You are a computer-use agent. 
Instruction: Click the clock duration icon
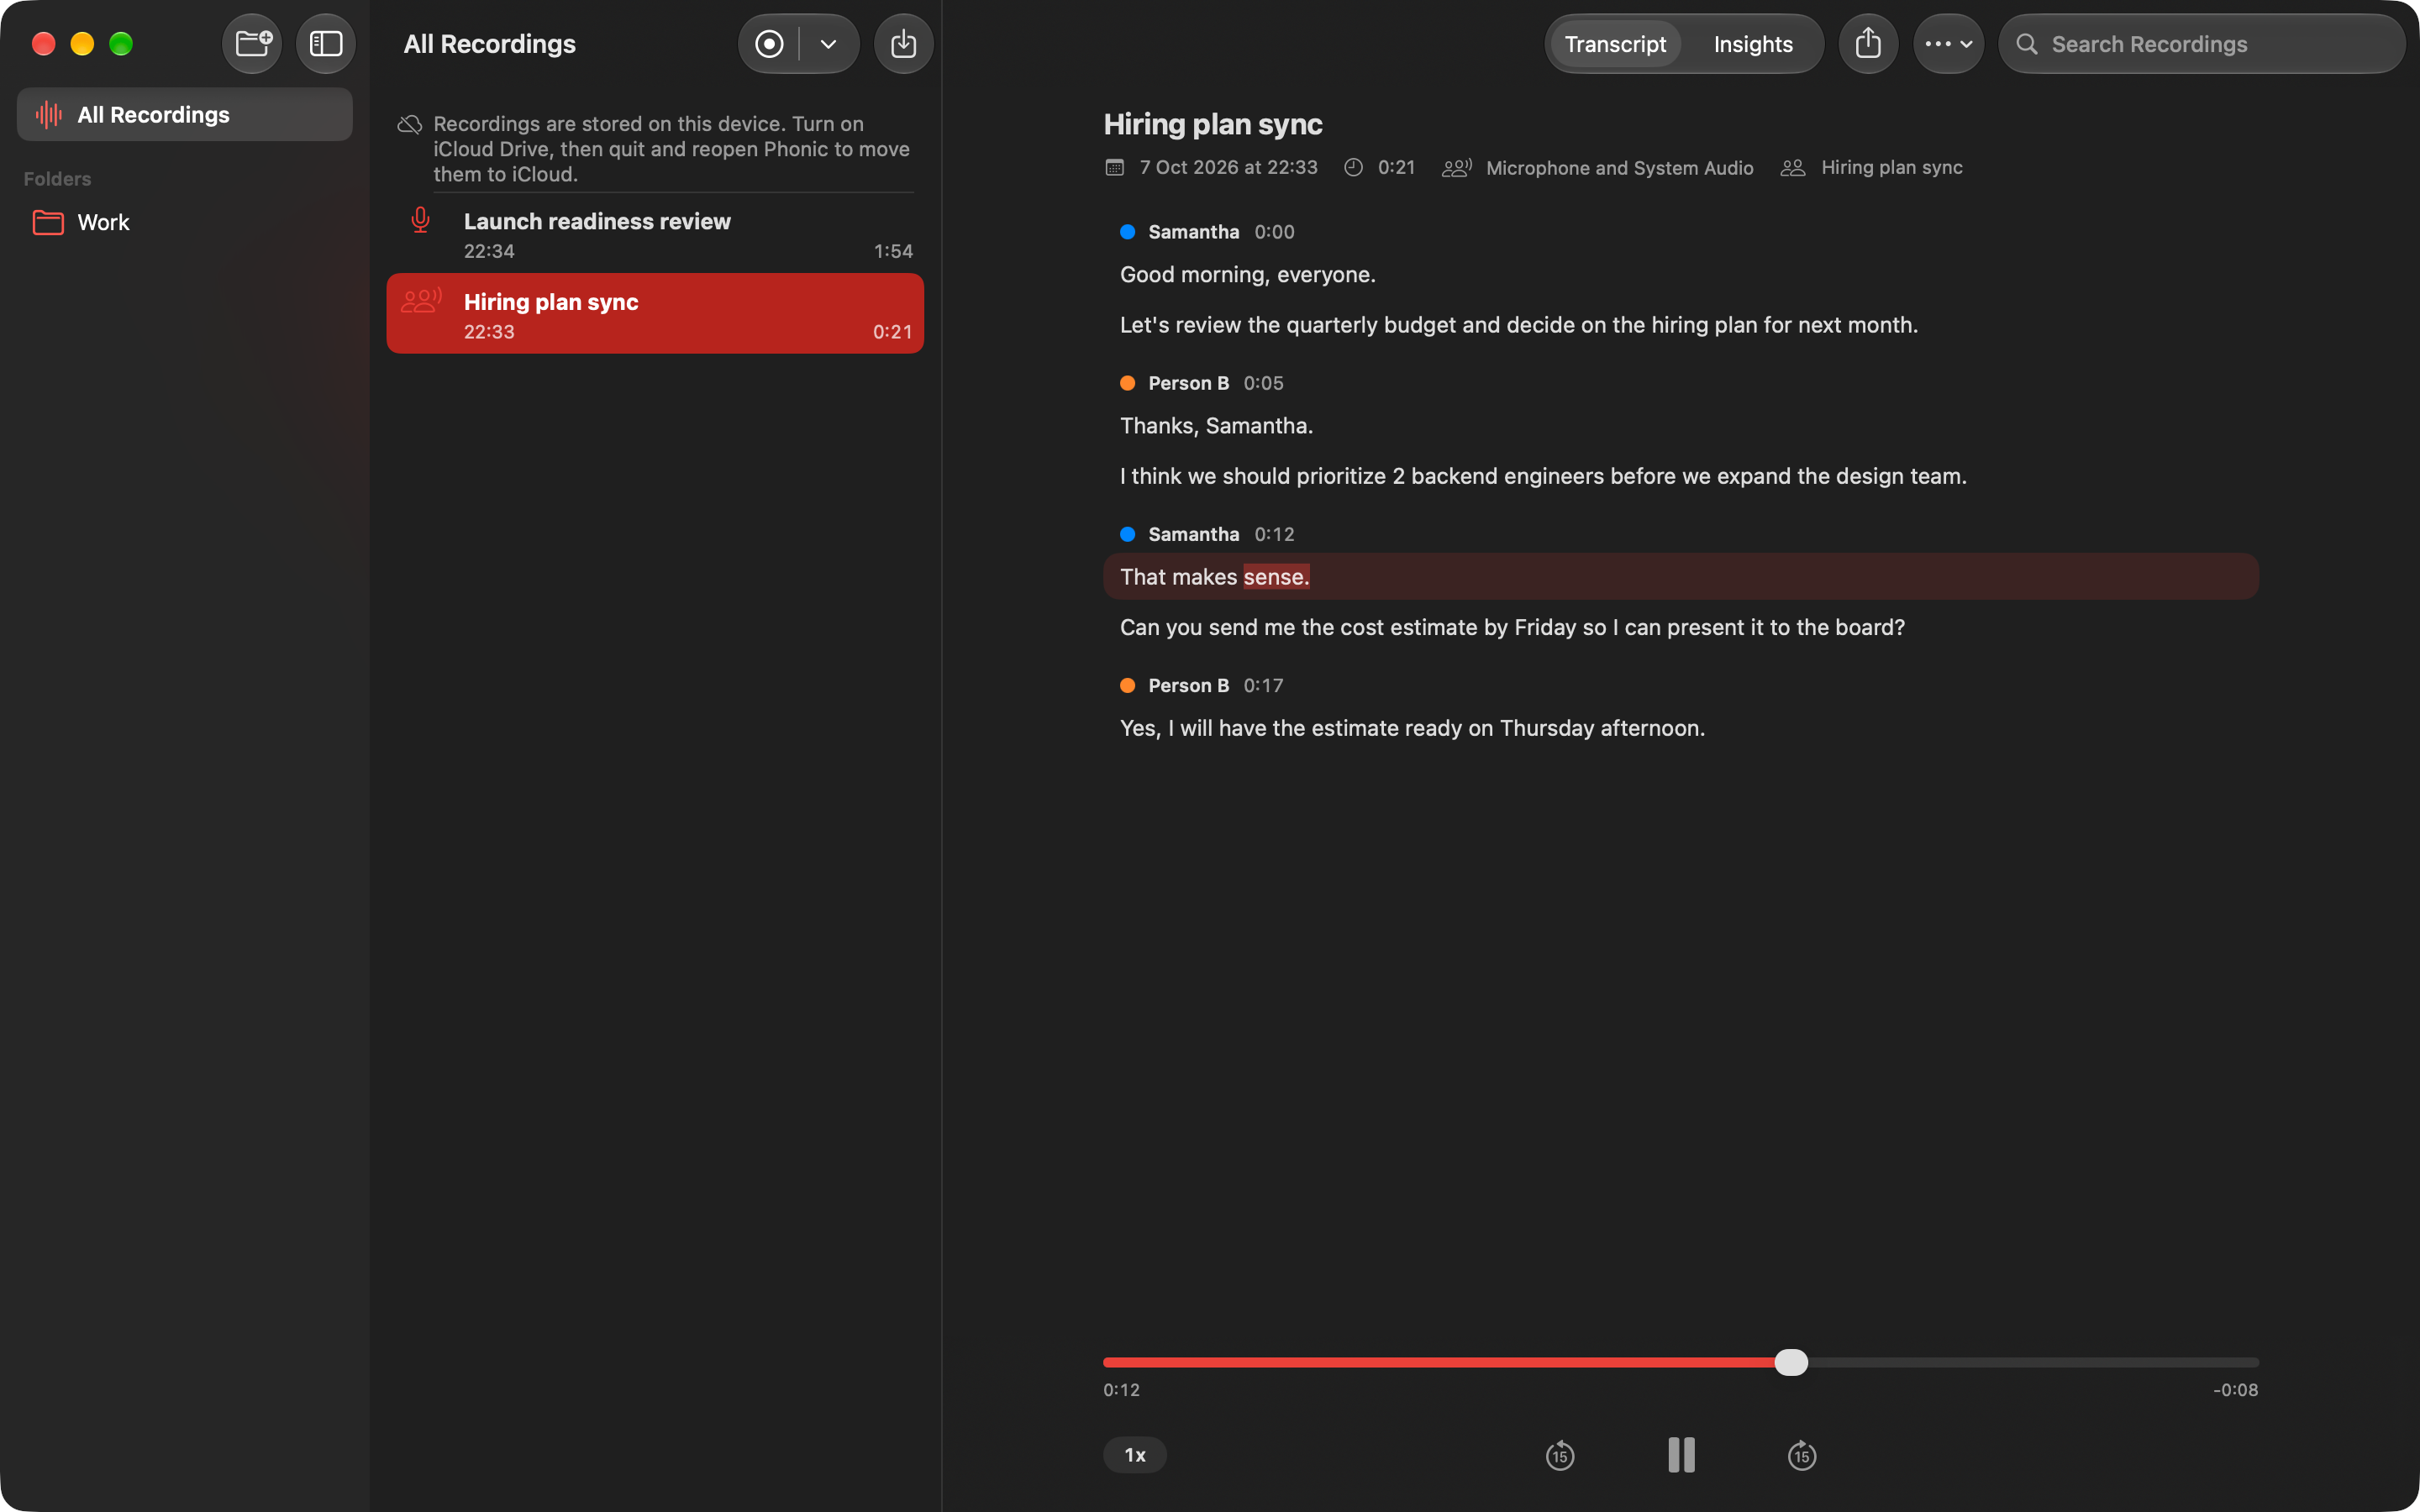pyautogui.click(x=1353, y=168)
